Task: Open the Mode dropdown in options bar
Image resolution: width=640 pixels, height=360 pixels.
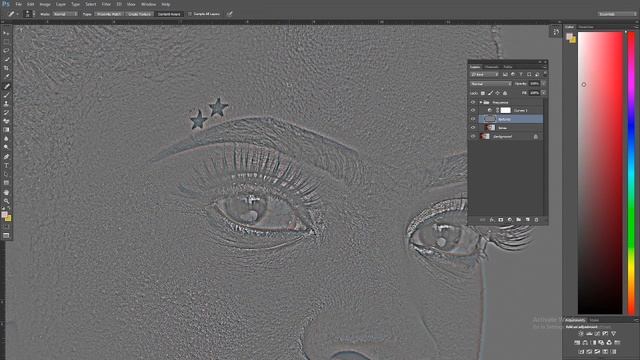Action: (x=64, y=14)
